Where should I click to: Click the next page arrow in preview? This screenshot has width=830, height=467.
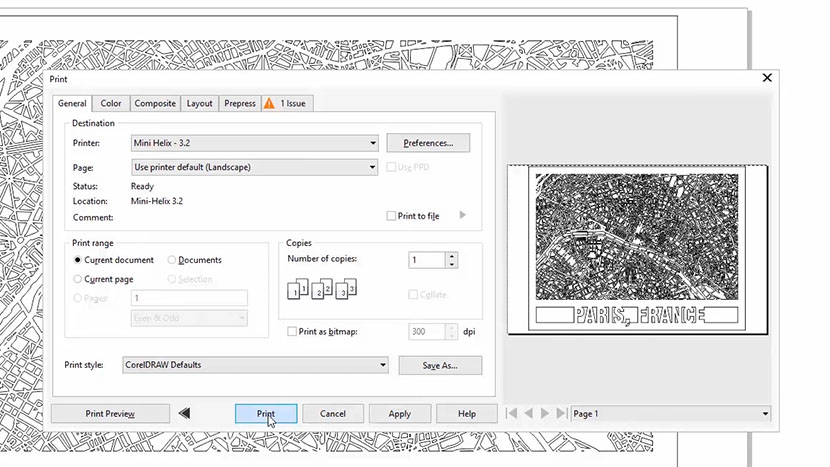pyautogui.click(x=545, y=413)
